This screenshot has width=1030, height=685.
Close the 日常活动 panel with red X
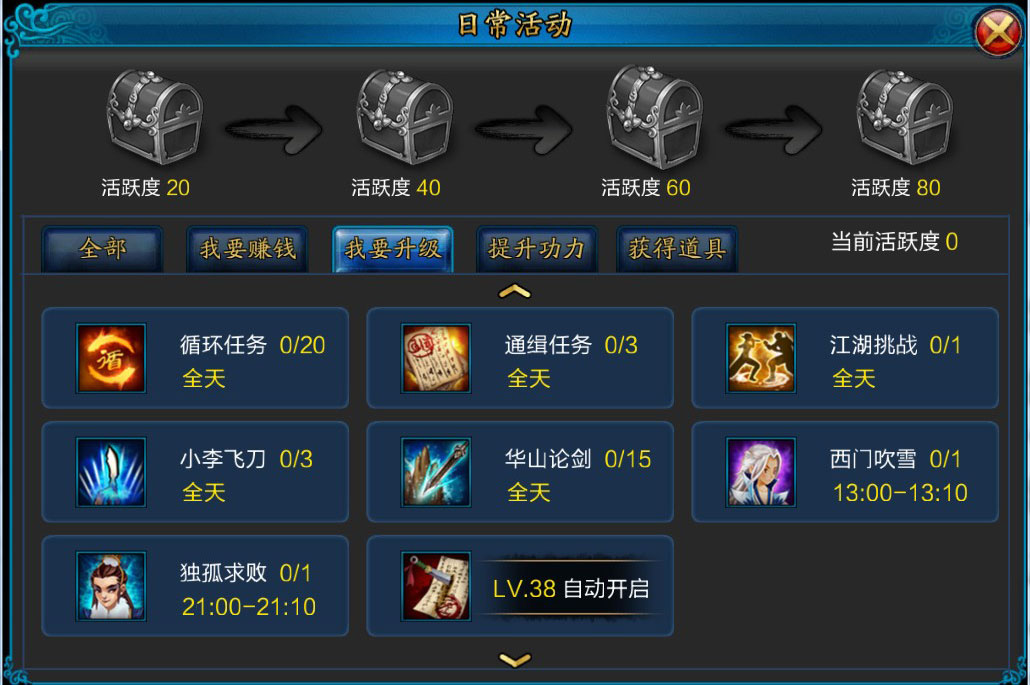(x=998, y=31)
